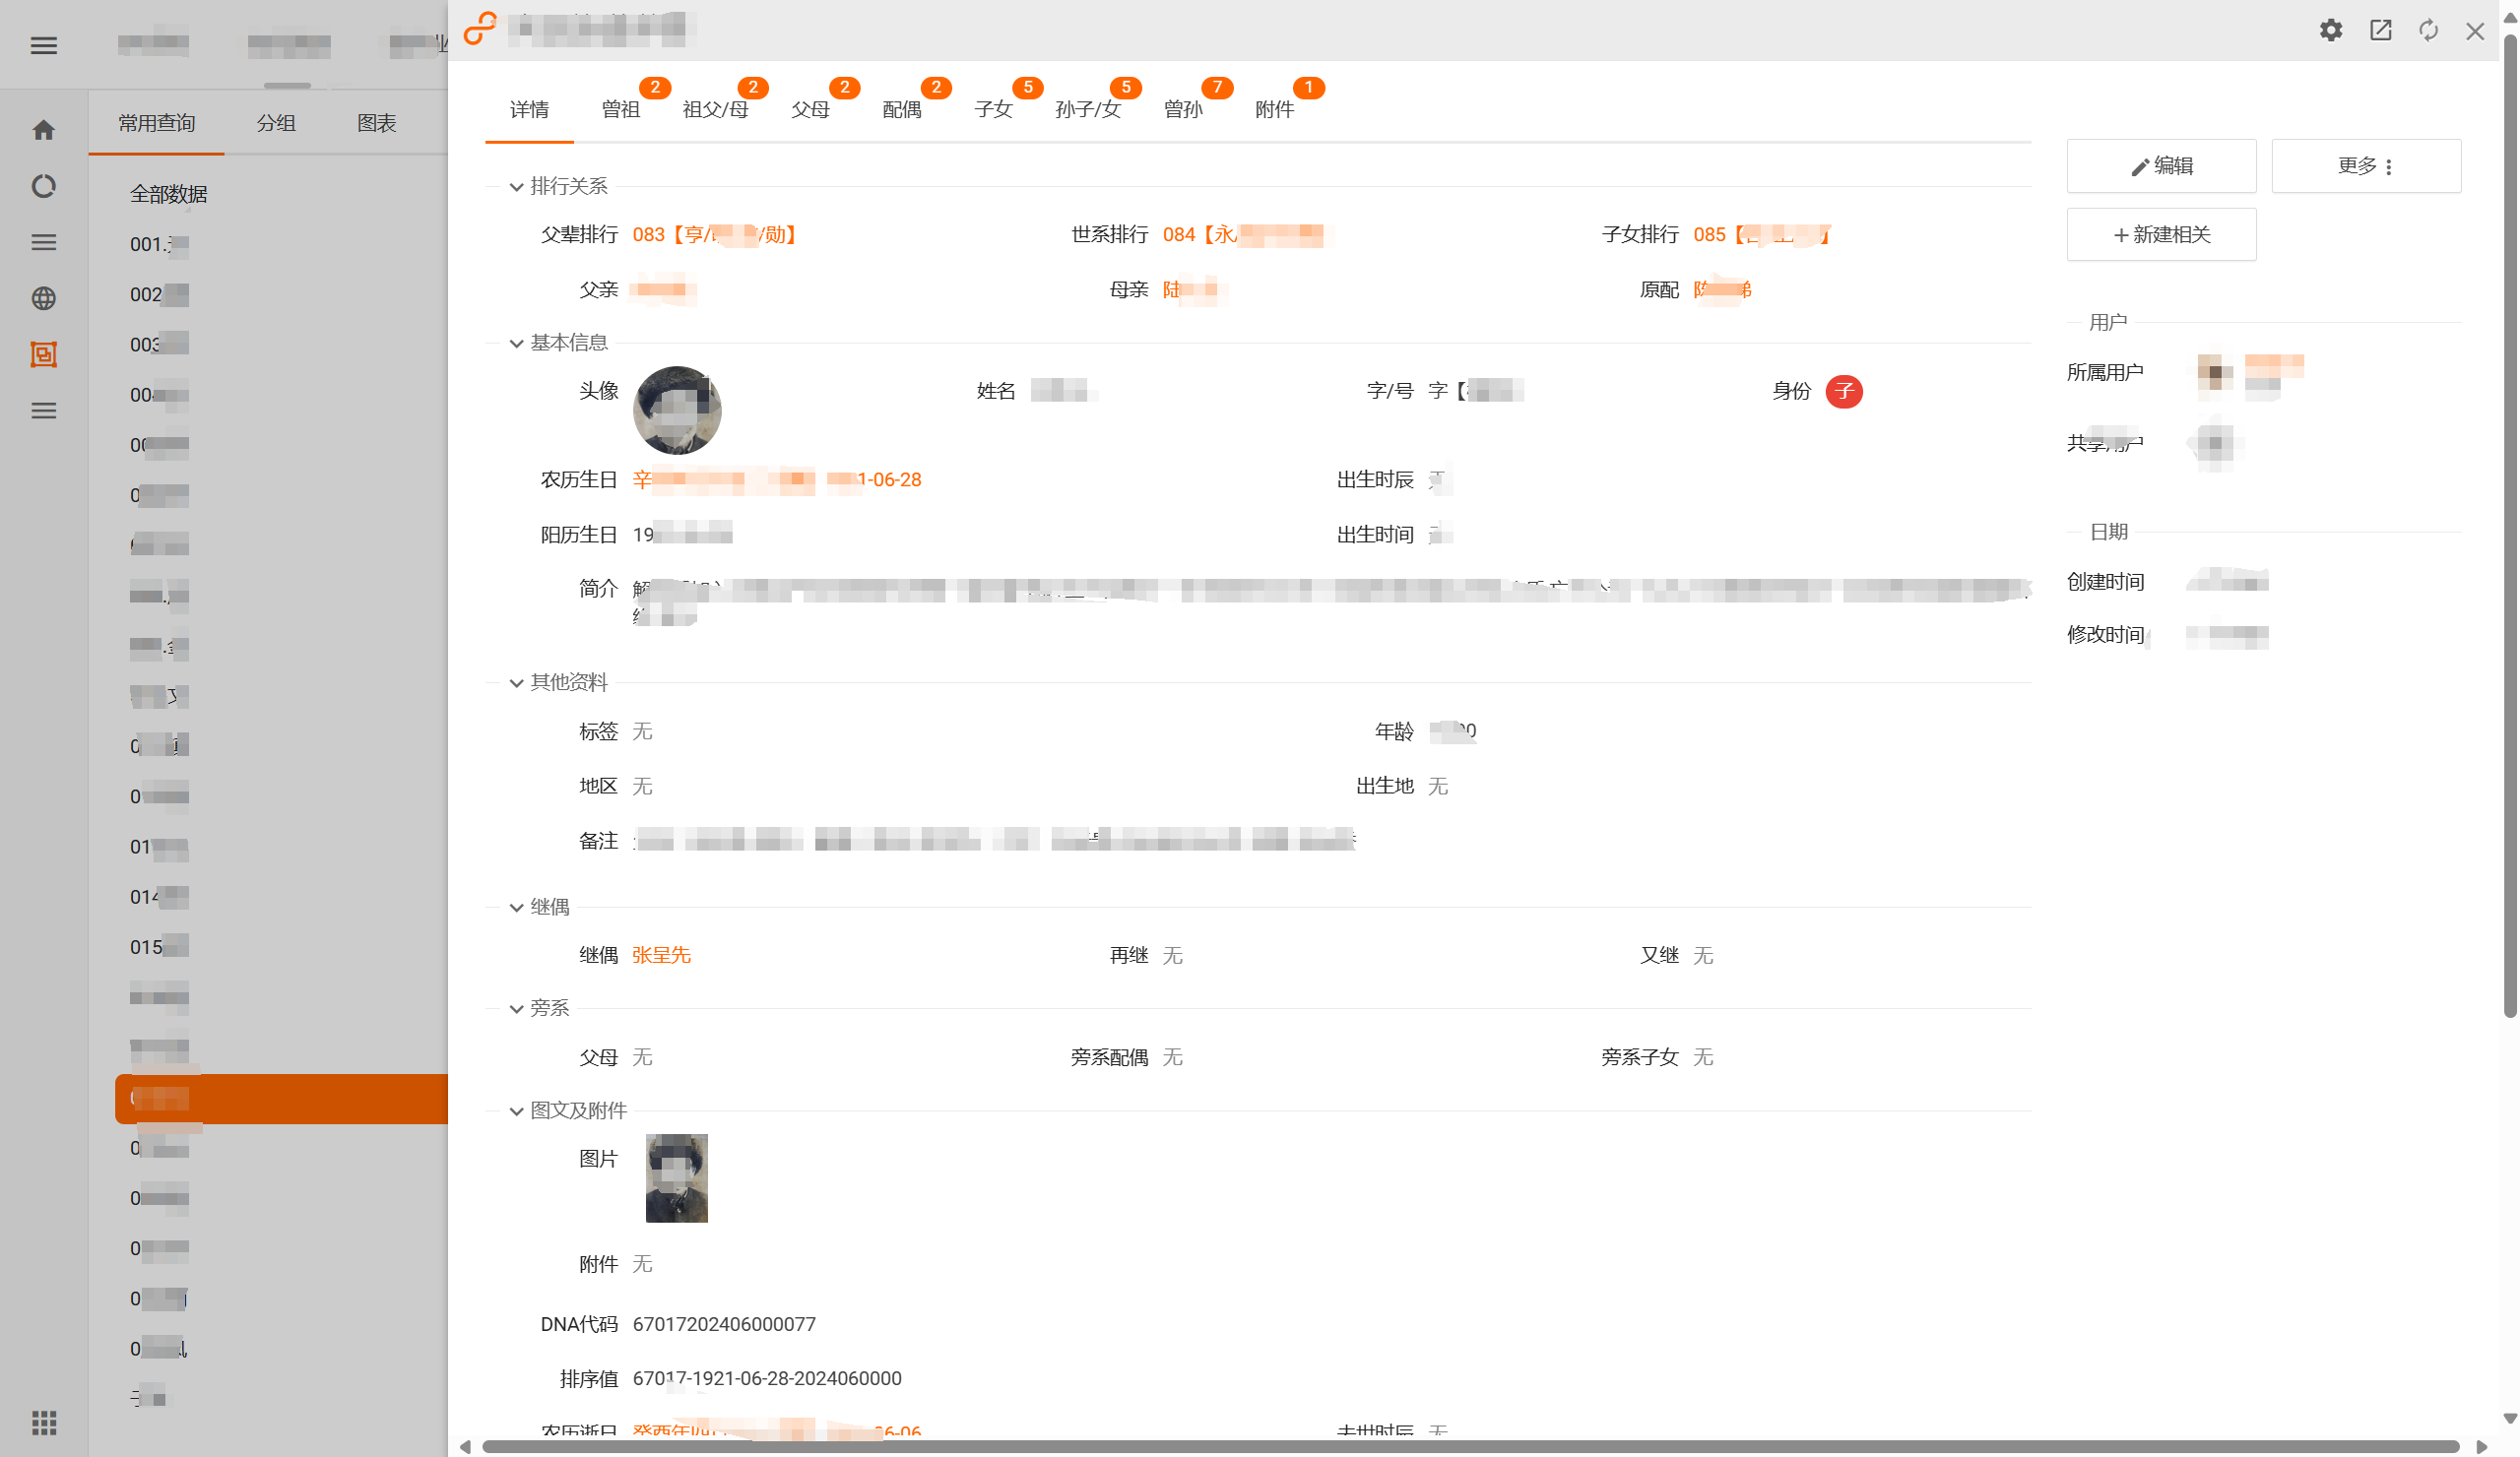
Task: Select the 分组 tab in left panel
Action: 275,123
